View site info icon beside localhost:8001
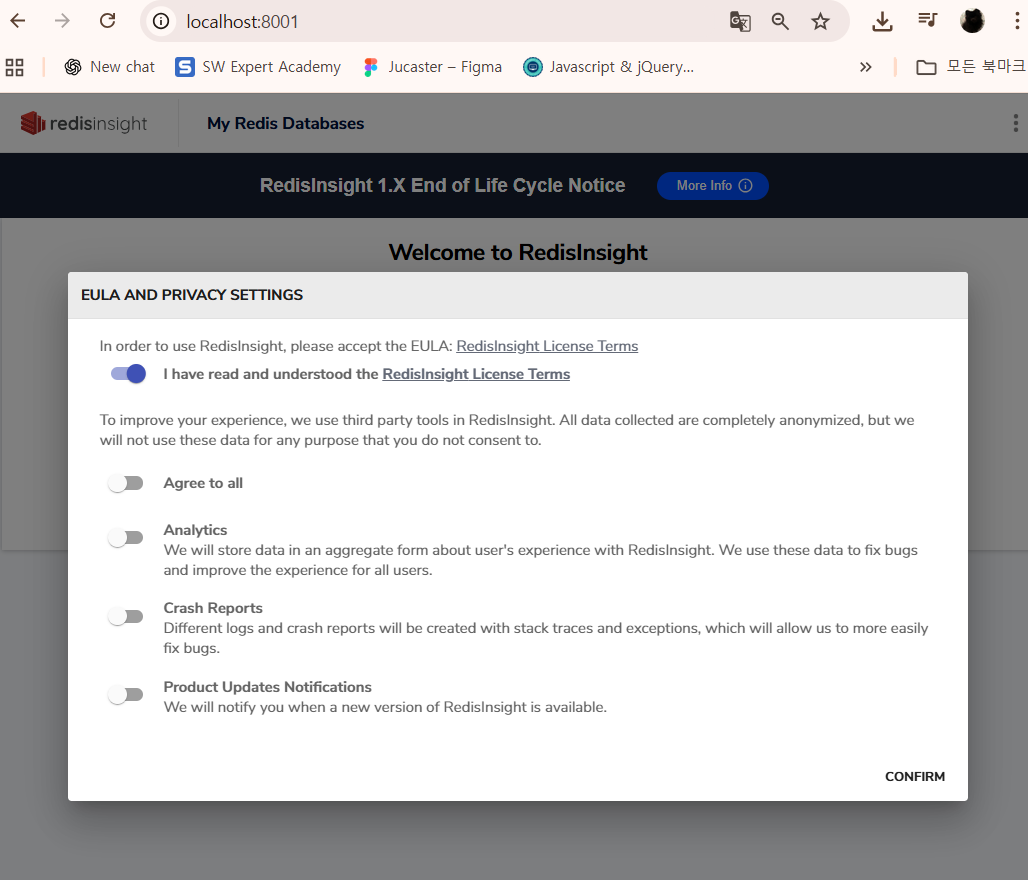The height and width of the screenshot is (880, 1028). (x=161, y=22)
